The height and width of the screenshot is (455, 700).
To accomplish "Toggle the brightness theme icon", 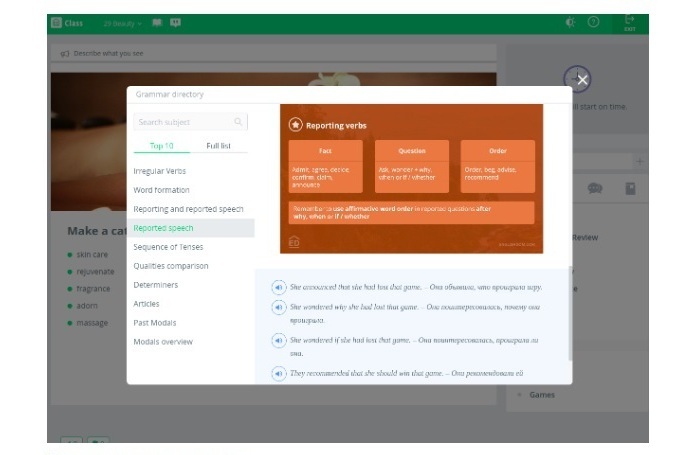I will (570, 22).
